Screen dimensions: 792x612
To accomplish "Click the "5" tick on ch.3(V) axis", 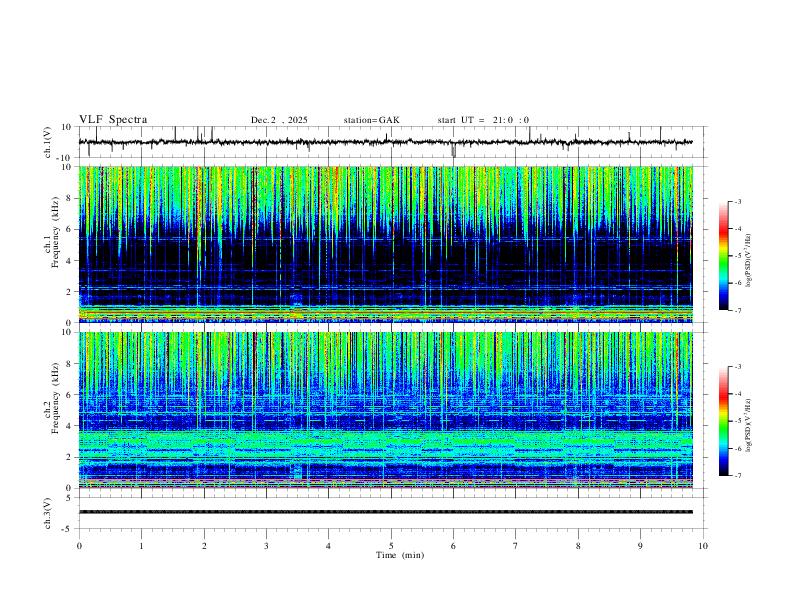I will (x=69, y=498).
